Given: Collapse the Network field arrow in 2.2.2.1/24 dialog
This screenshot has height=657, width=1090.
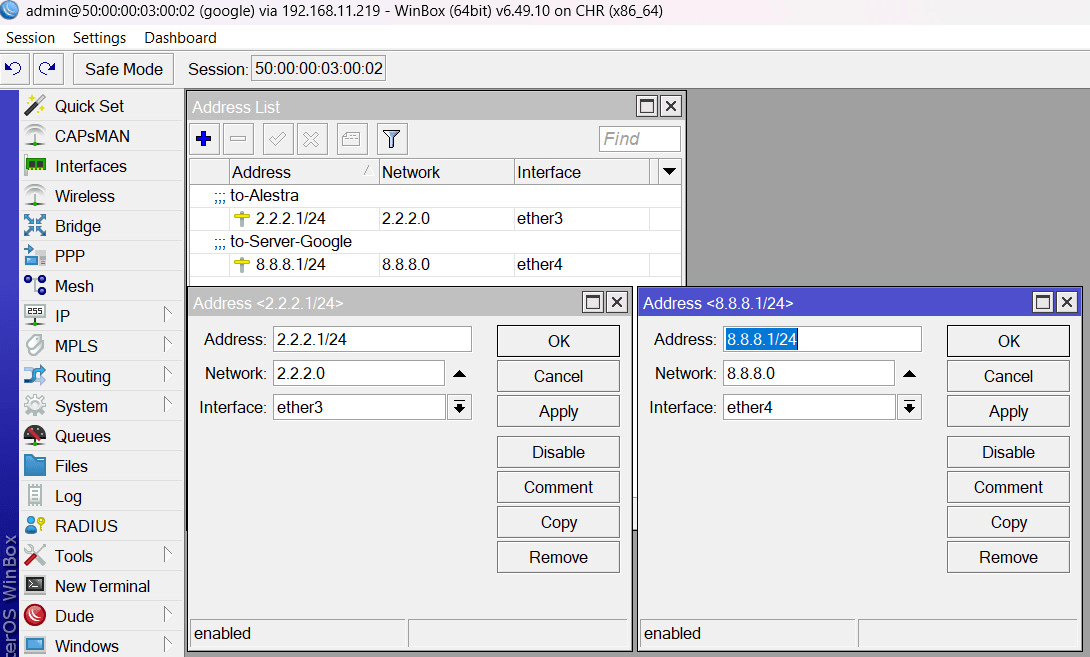Looking at the screenshot, I should 459,374.
